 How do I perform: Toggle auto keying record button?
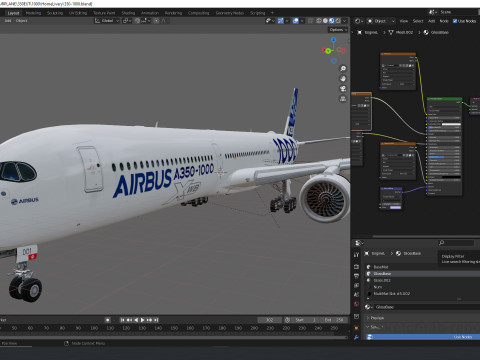pyautogui.click(x=108, y=320)
